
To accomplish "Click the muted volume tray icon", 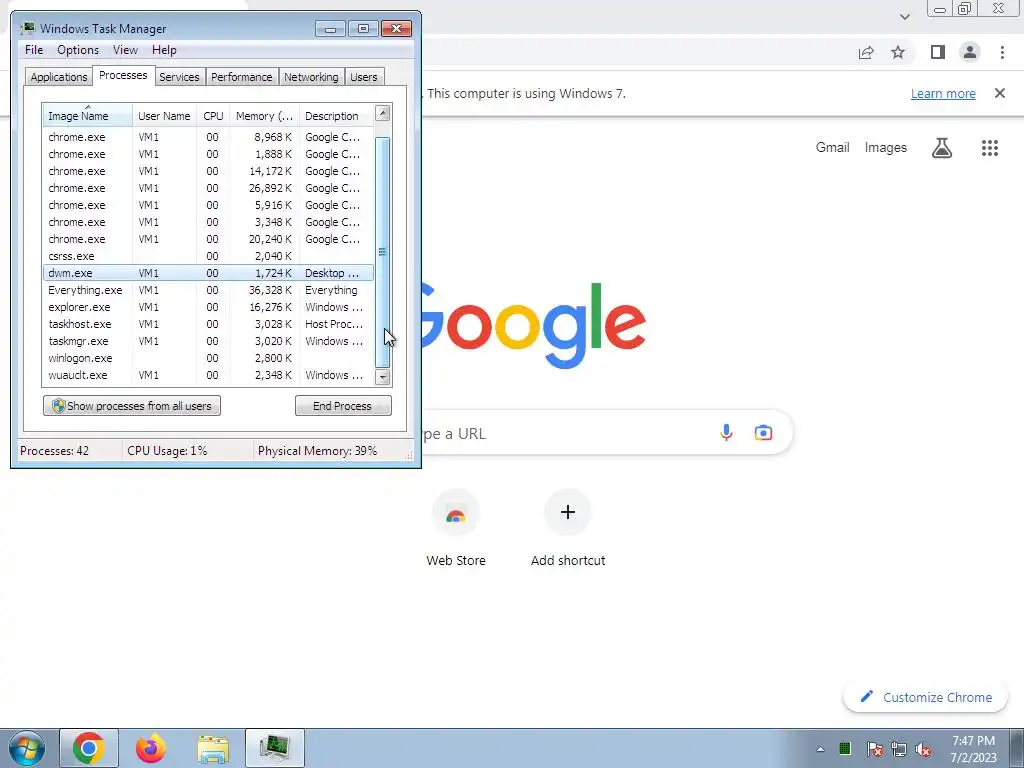I will click(x=923, y=749).
